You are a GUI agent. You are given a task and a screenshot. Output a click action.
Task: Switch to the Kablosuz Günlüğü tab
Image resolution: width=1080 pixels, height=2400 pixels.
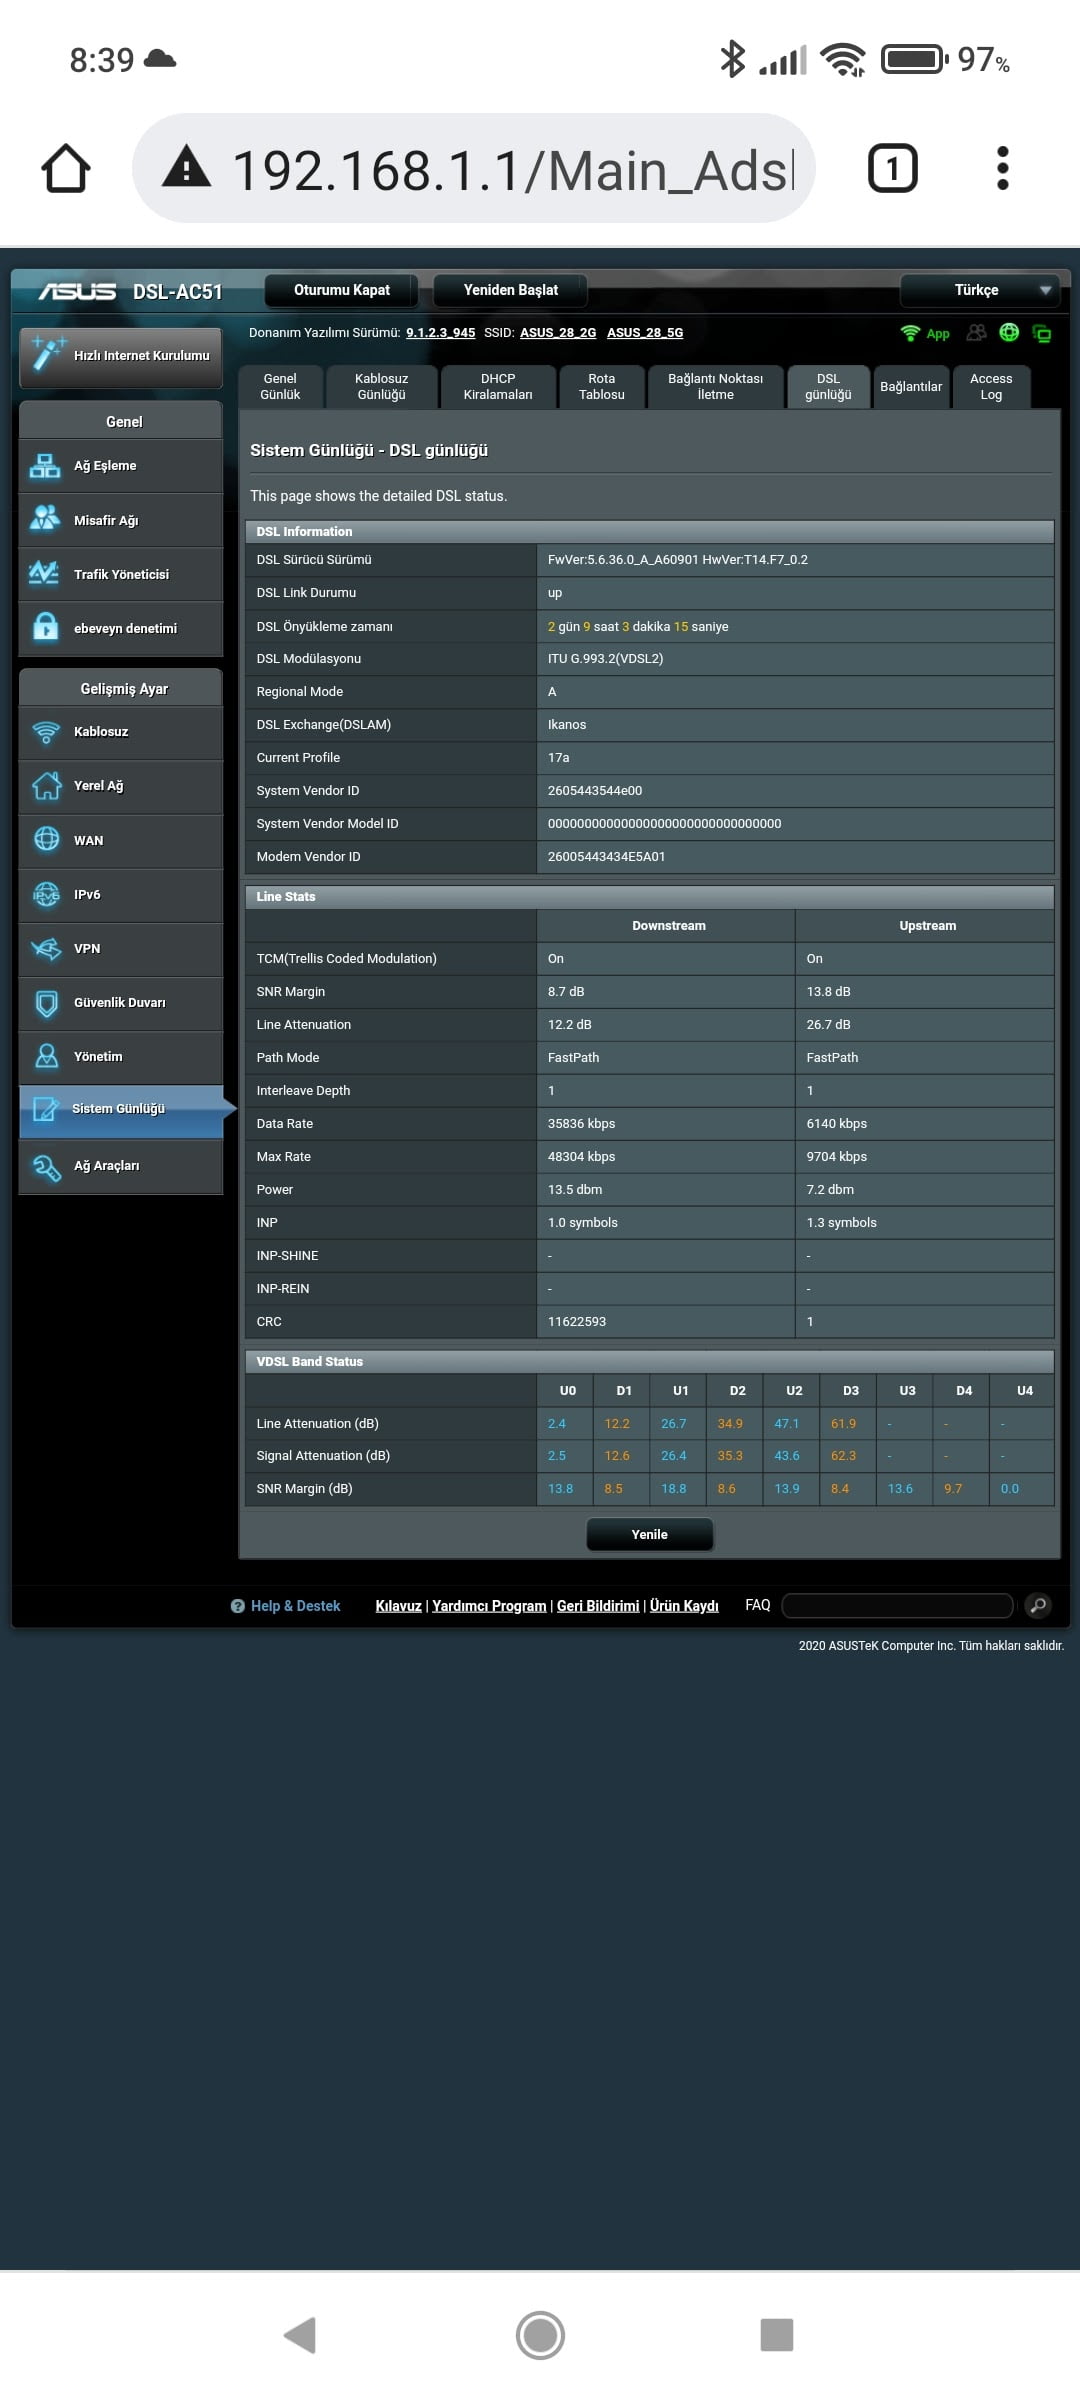tap(381, 387)
